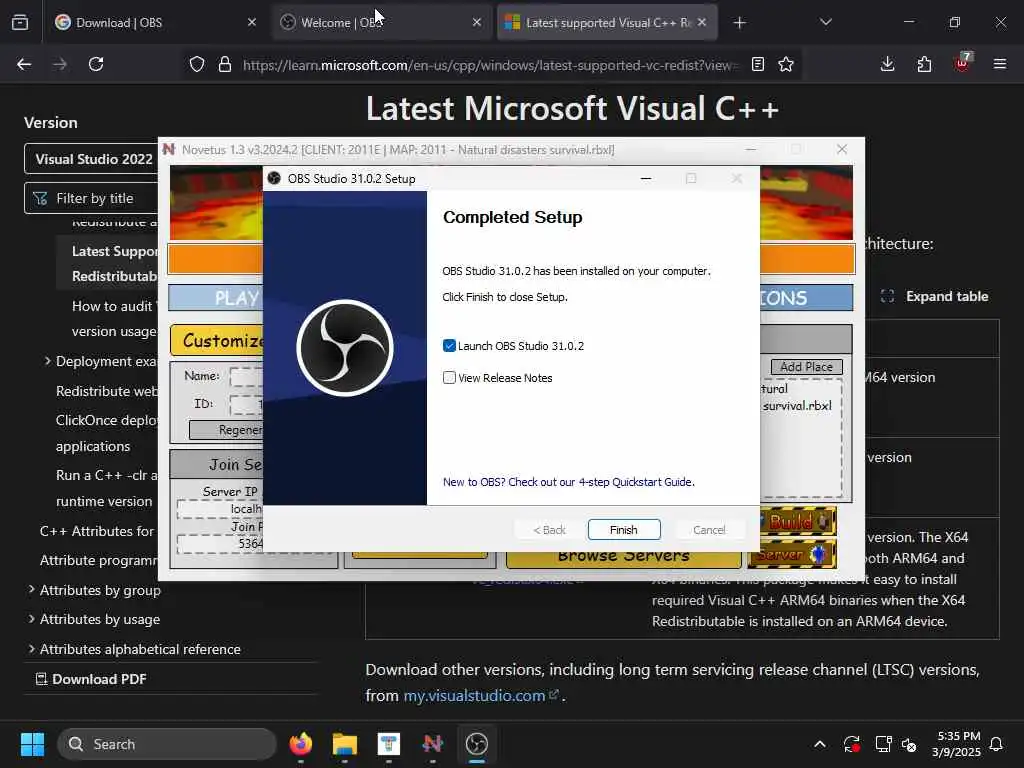Open the clock showing 5:35 PM
This screenshot has width=1024, height=768.
pyautogui.click(x=956, y=744)
